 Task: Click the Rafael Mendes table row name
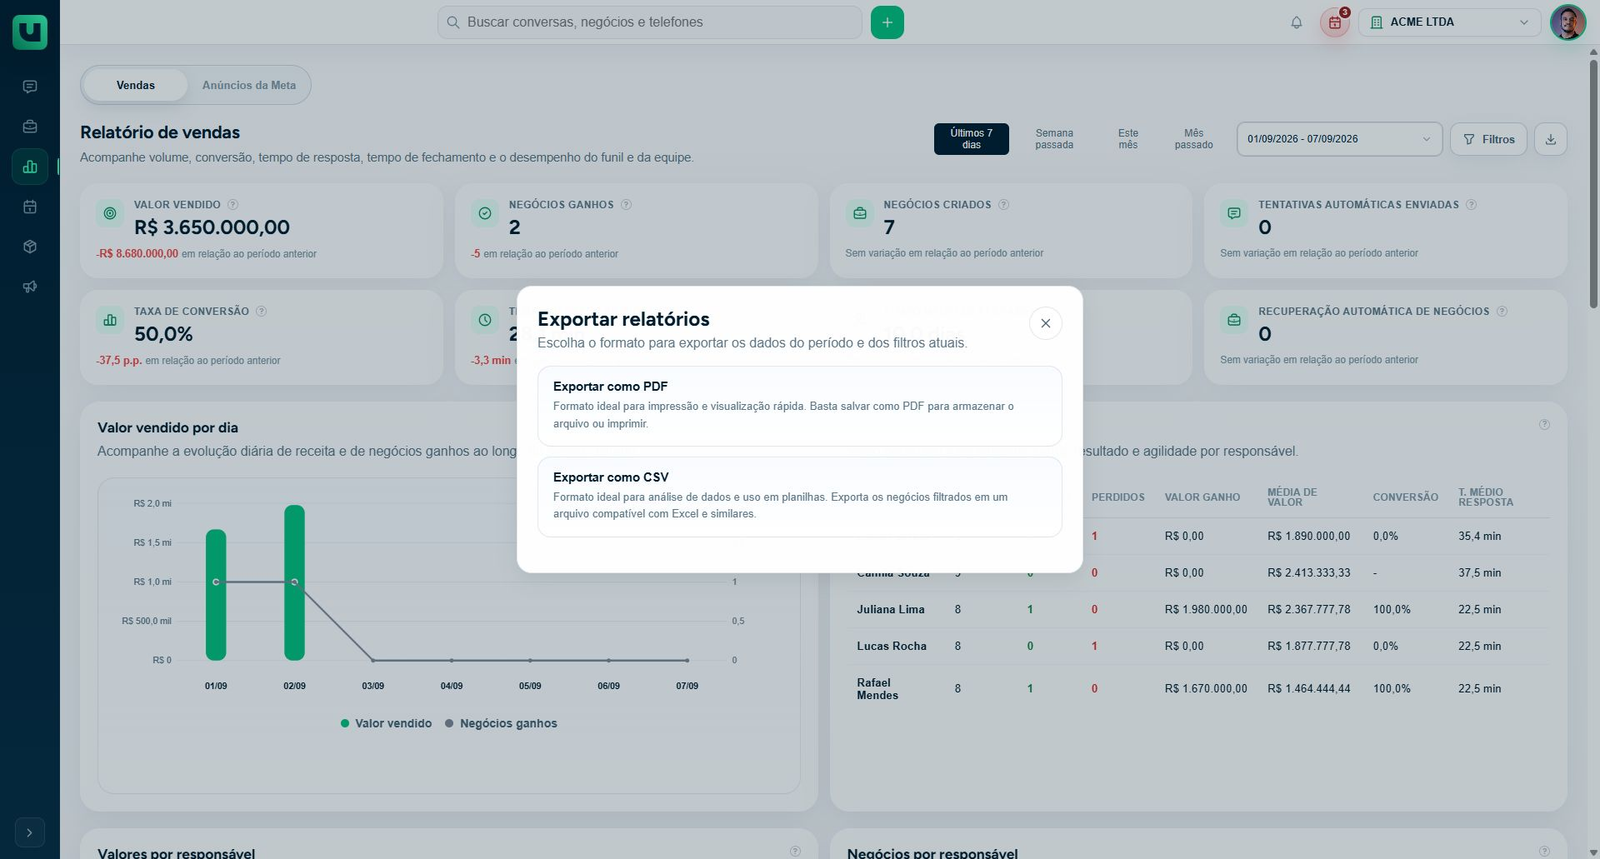point(878,689)
